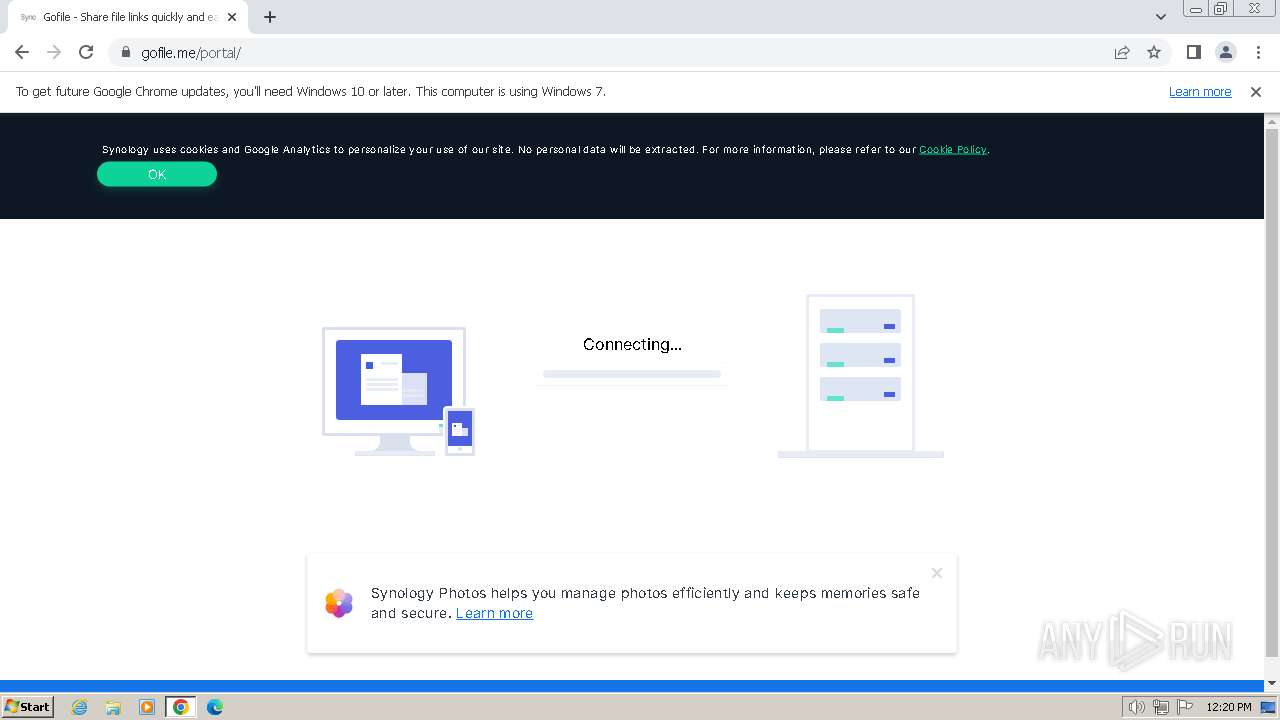Click the page vertical scrollbar
Image resolution: width=1280 pixels, height=720 pixels.
pos(1272,392)
